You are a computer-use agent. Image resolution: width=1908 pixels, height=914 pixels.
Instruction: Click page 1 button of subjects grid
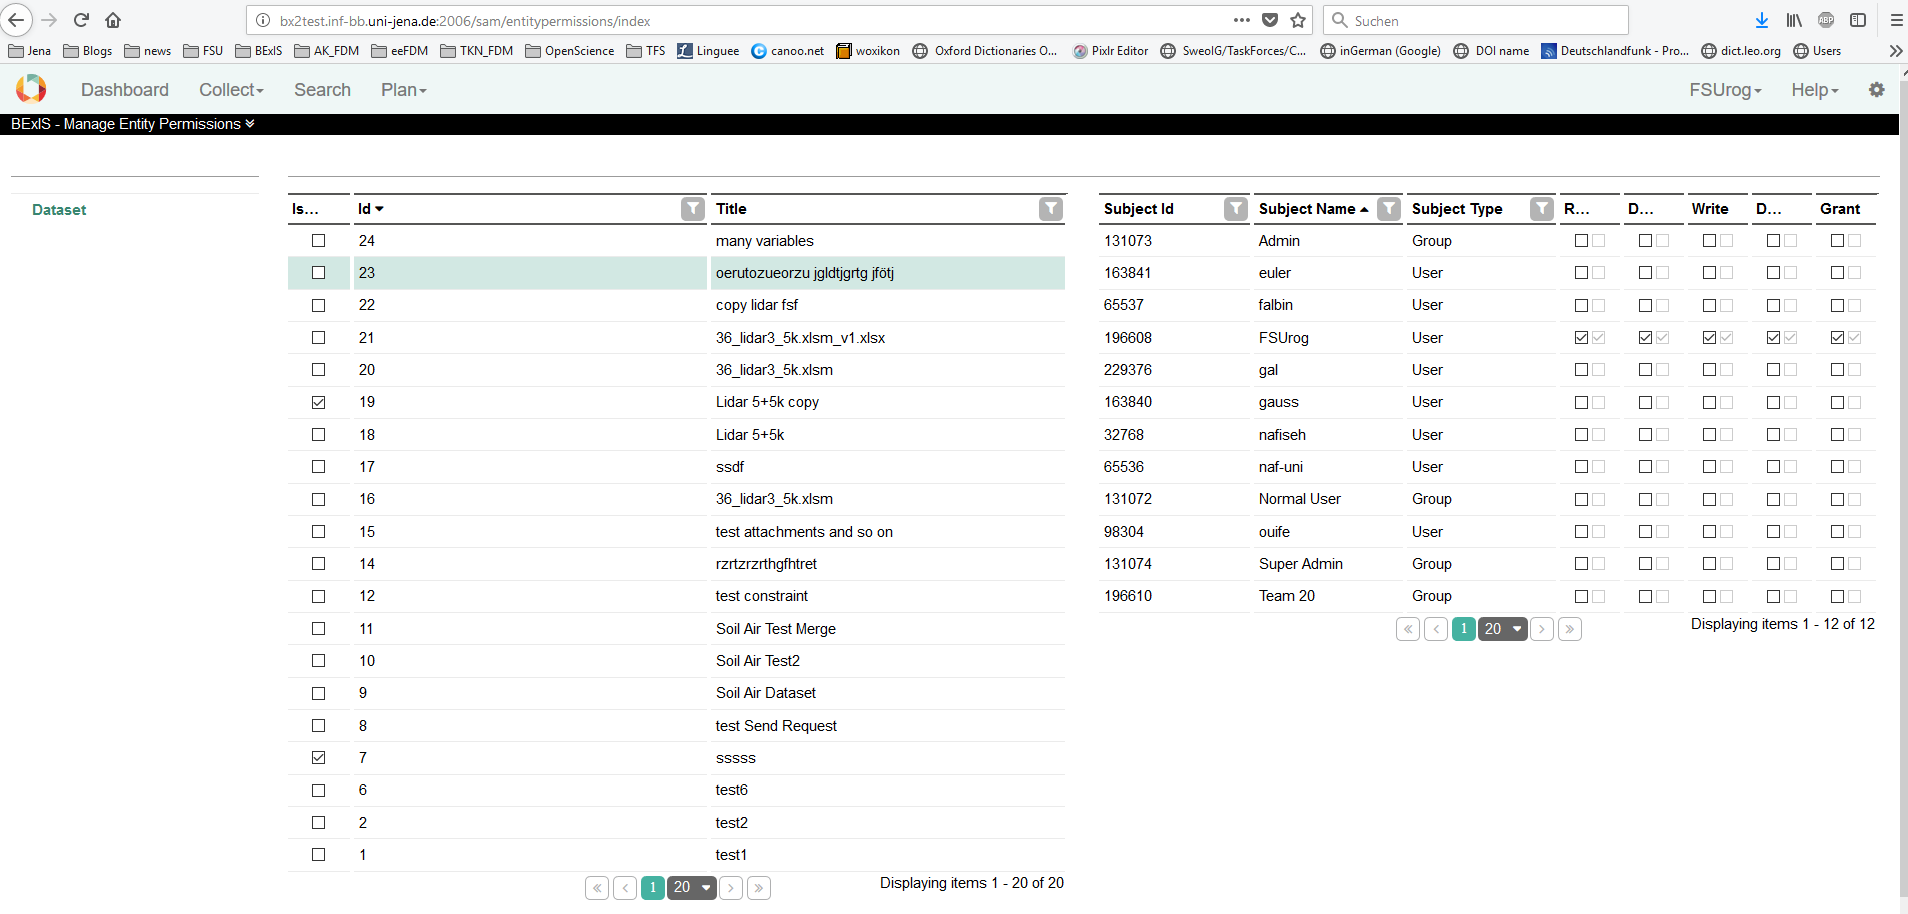click(x=1464, y=629)
